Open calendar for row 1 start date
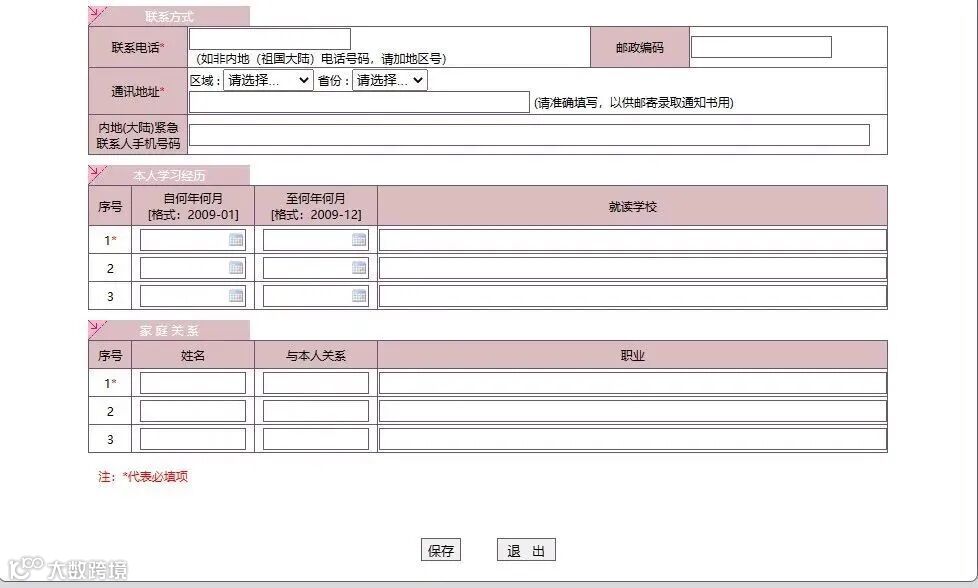The height and width of the screenshot is (588, 978). tap(236, 240)
